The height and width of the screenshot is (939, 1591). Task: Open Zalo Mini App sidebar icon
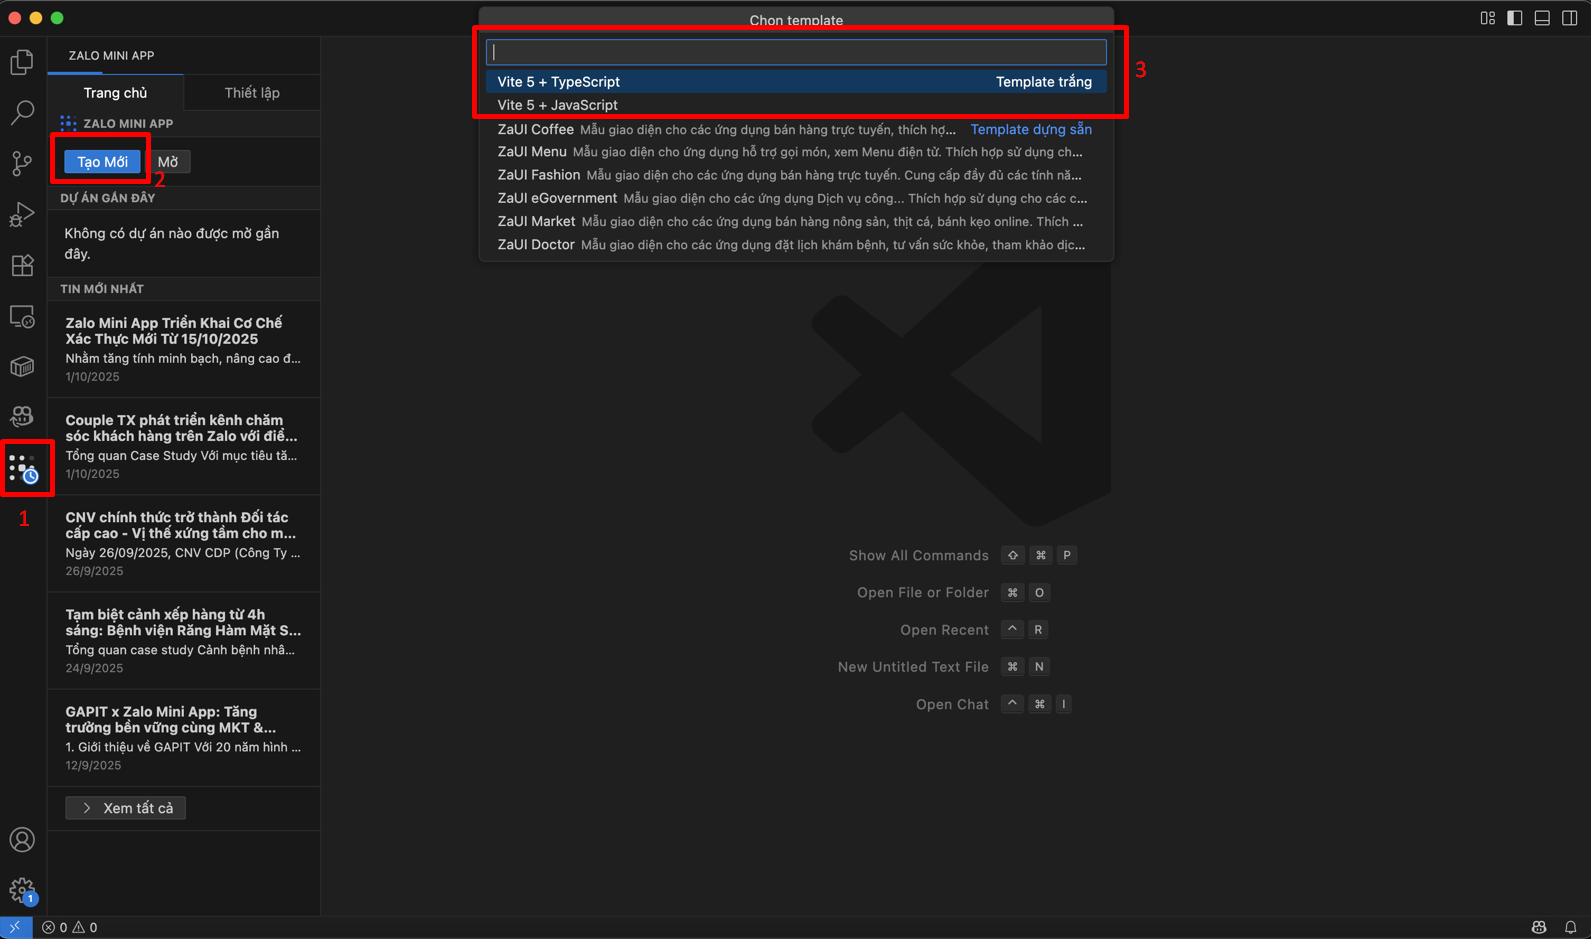[x=23, y=468]
